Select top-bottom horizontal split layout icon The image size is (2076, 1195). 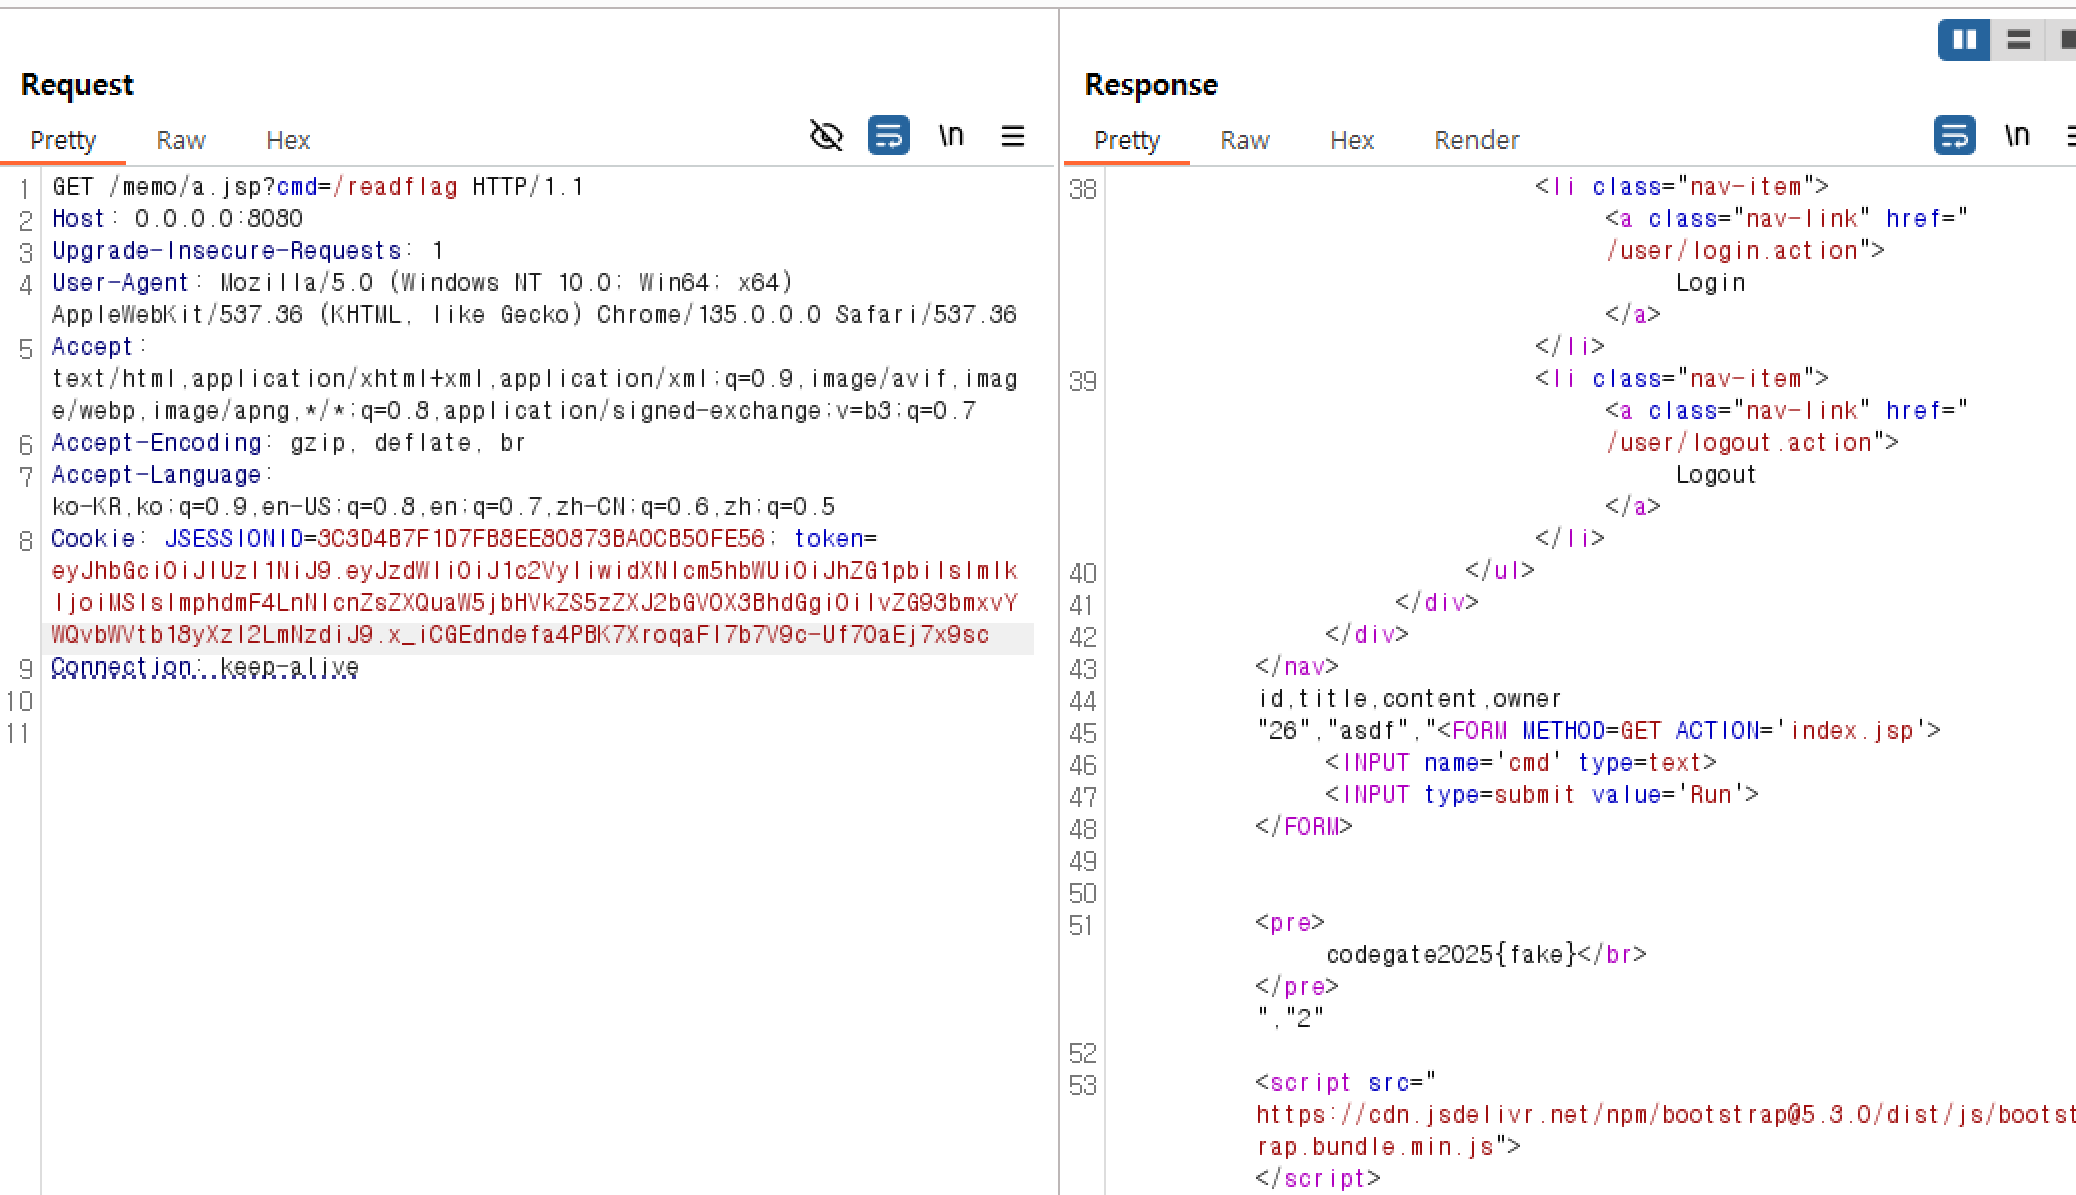click(x=2018, y=40)
